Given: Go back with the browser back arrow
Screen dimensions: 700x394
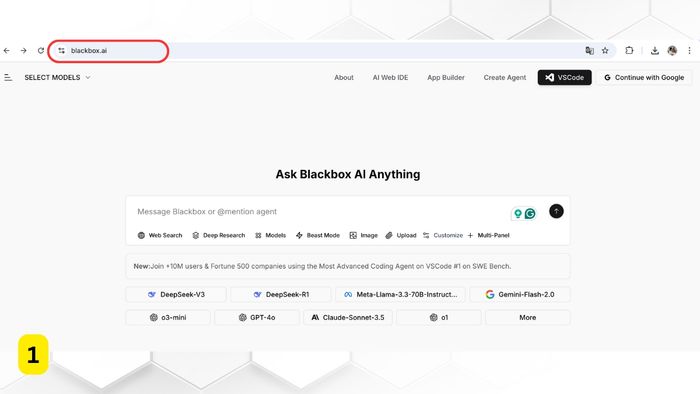Looking at the screenshot, I should tap(7, 51).
